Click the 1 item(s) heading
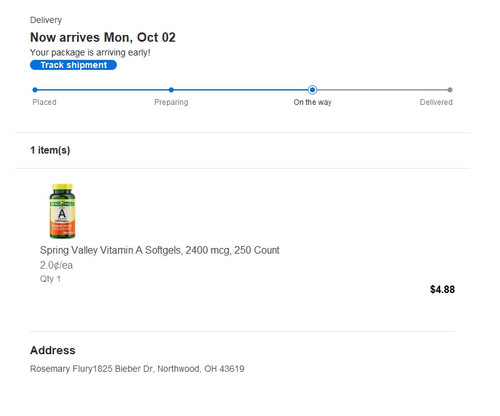This screenshot has height=416, width=500. [50, 150]
